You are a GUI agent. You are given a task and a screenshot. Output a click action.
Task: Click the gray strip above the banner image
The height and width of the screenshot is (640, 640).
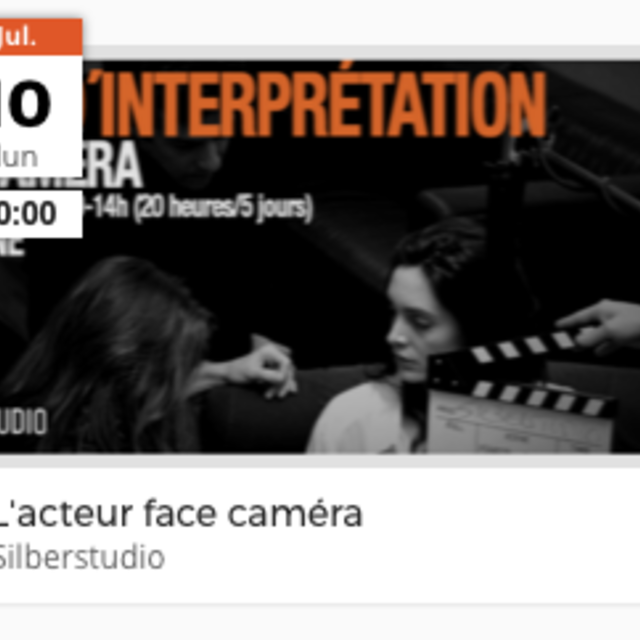[x=361, y=53]
